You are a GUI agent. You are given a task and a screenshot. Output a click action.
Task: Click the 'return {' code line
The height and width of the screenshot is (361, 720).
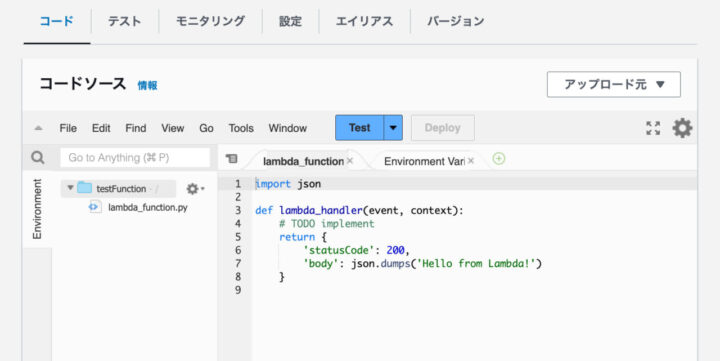[303, 237]
